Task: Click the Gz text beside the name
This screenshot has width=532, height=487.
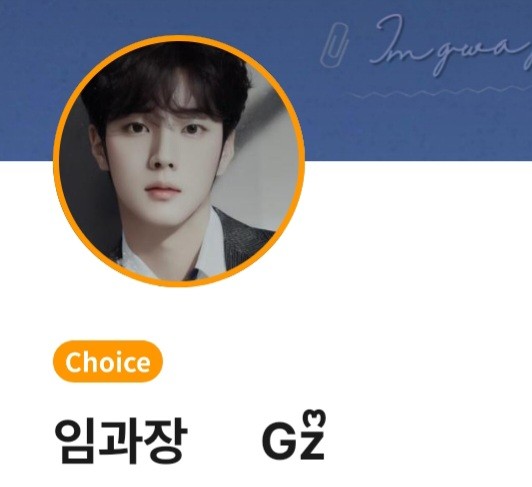Action: [294, 435]
